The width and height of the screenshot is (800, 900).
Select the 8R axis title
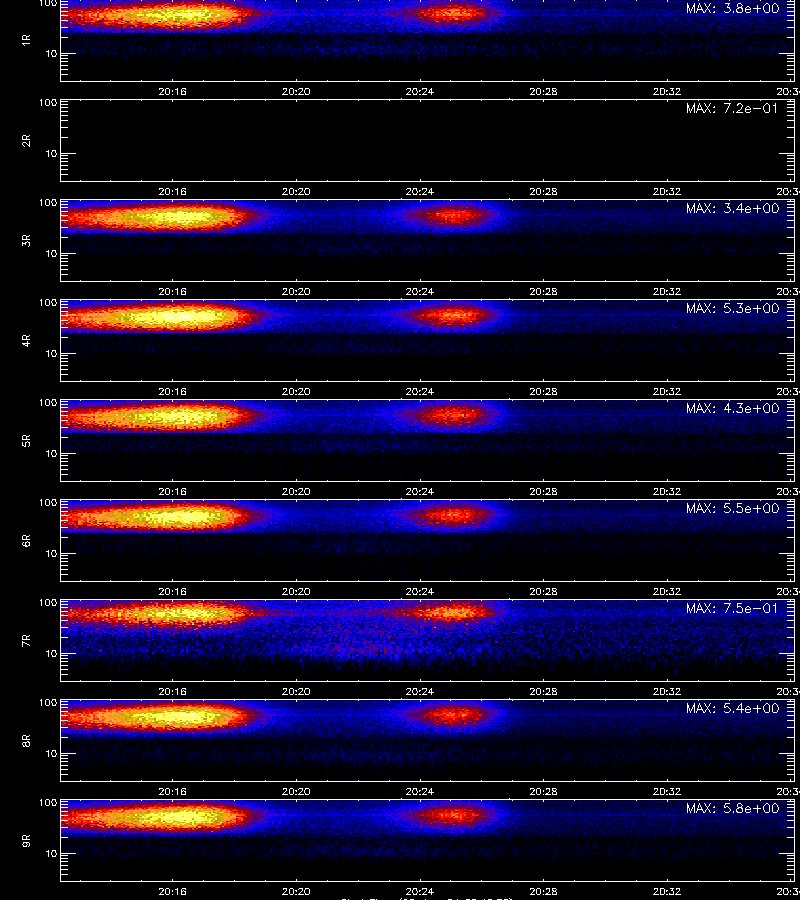(26, 740)
